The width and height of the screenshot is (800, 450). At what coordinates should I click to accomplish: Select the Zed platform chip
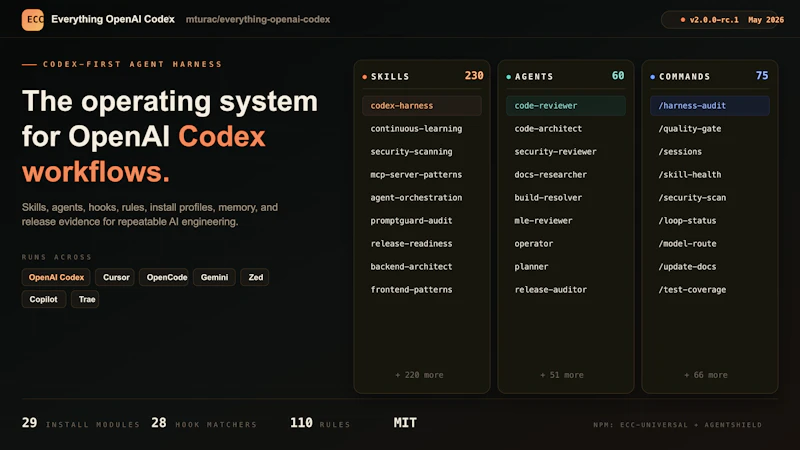255,277
